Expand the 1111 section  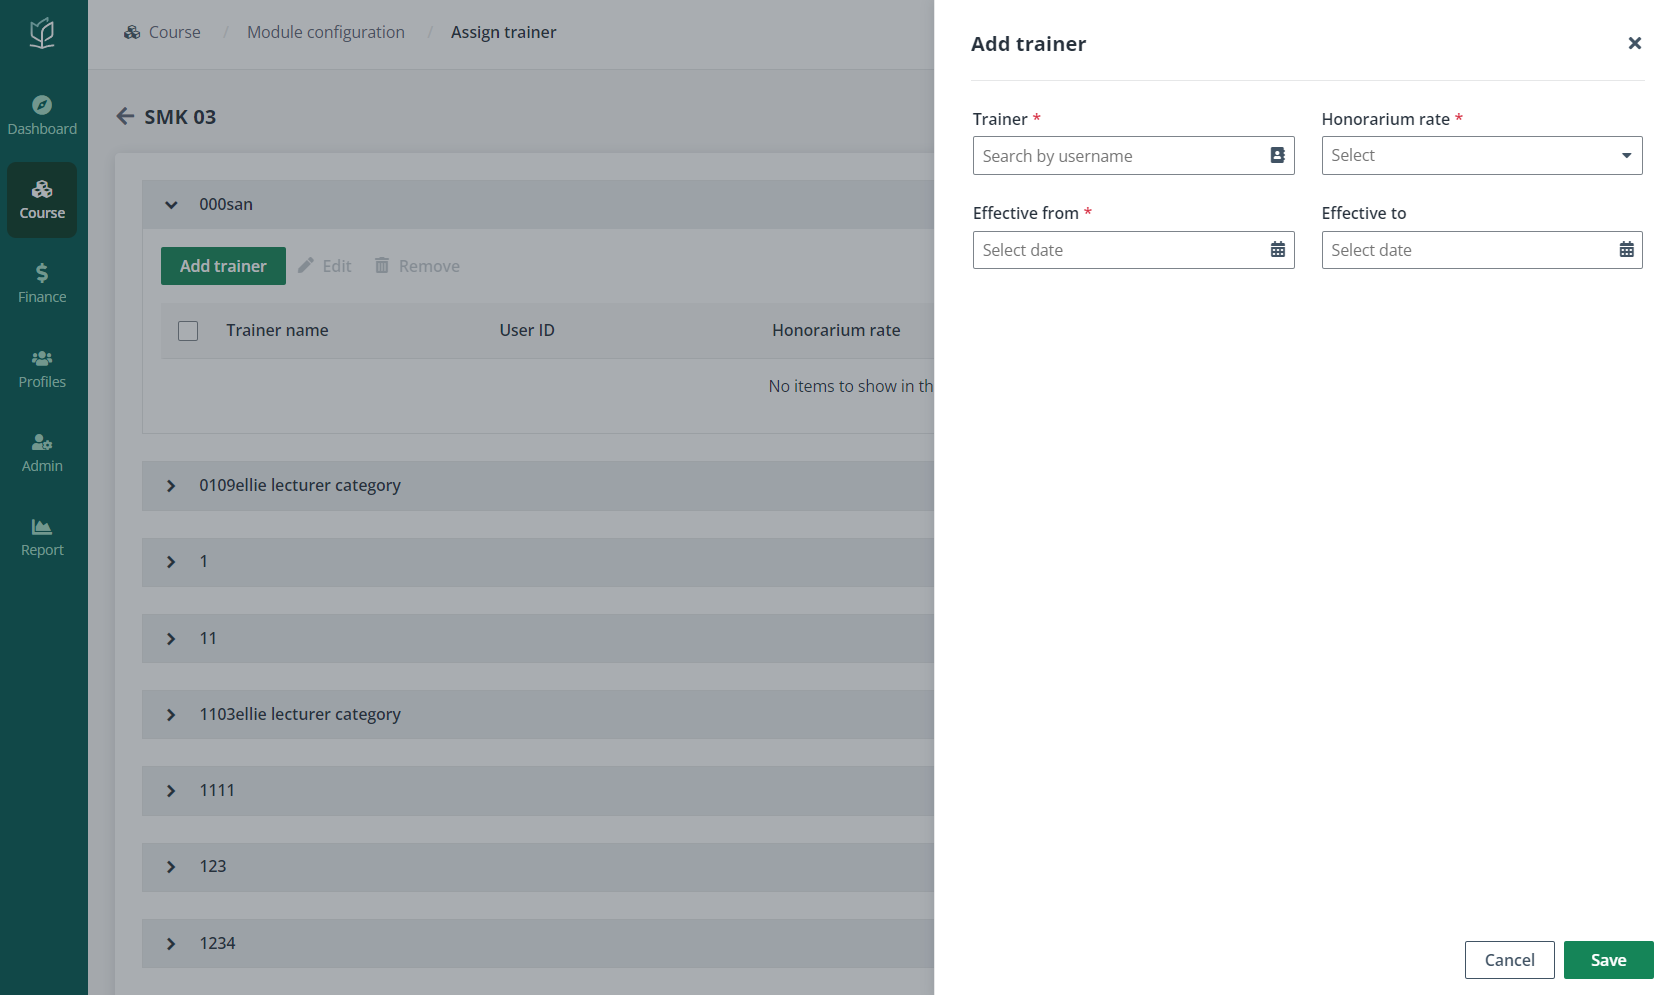pyautogui.click(x=171, y=791)
